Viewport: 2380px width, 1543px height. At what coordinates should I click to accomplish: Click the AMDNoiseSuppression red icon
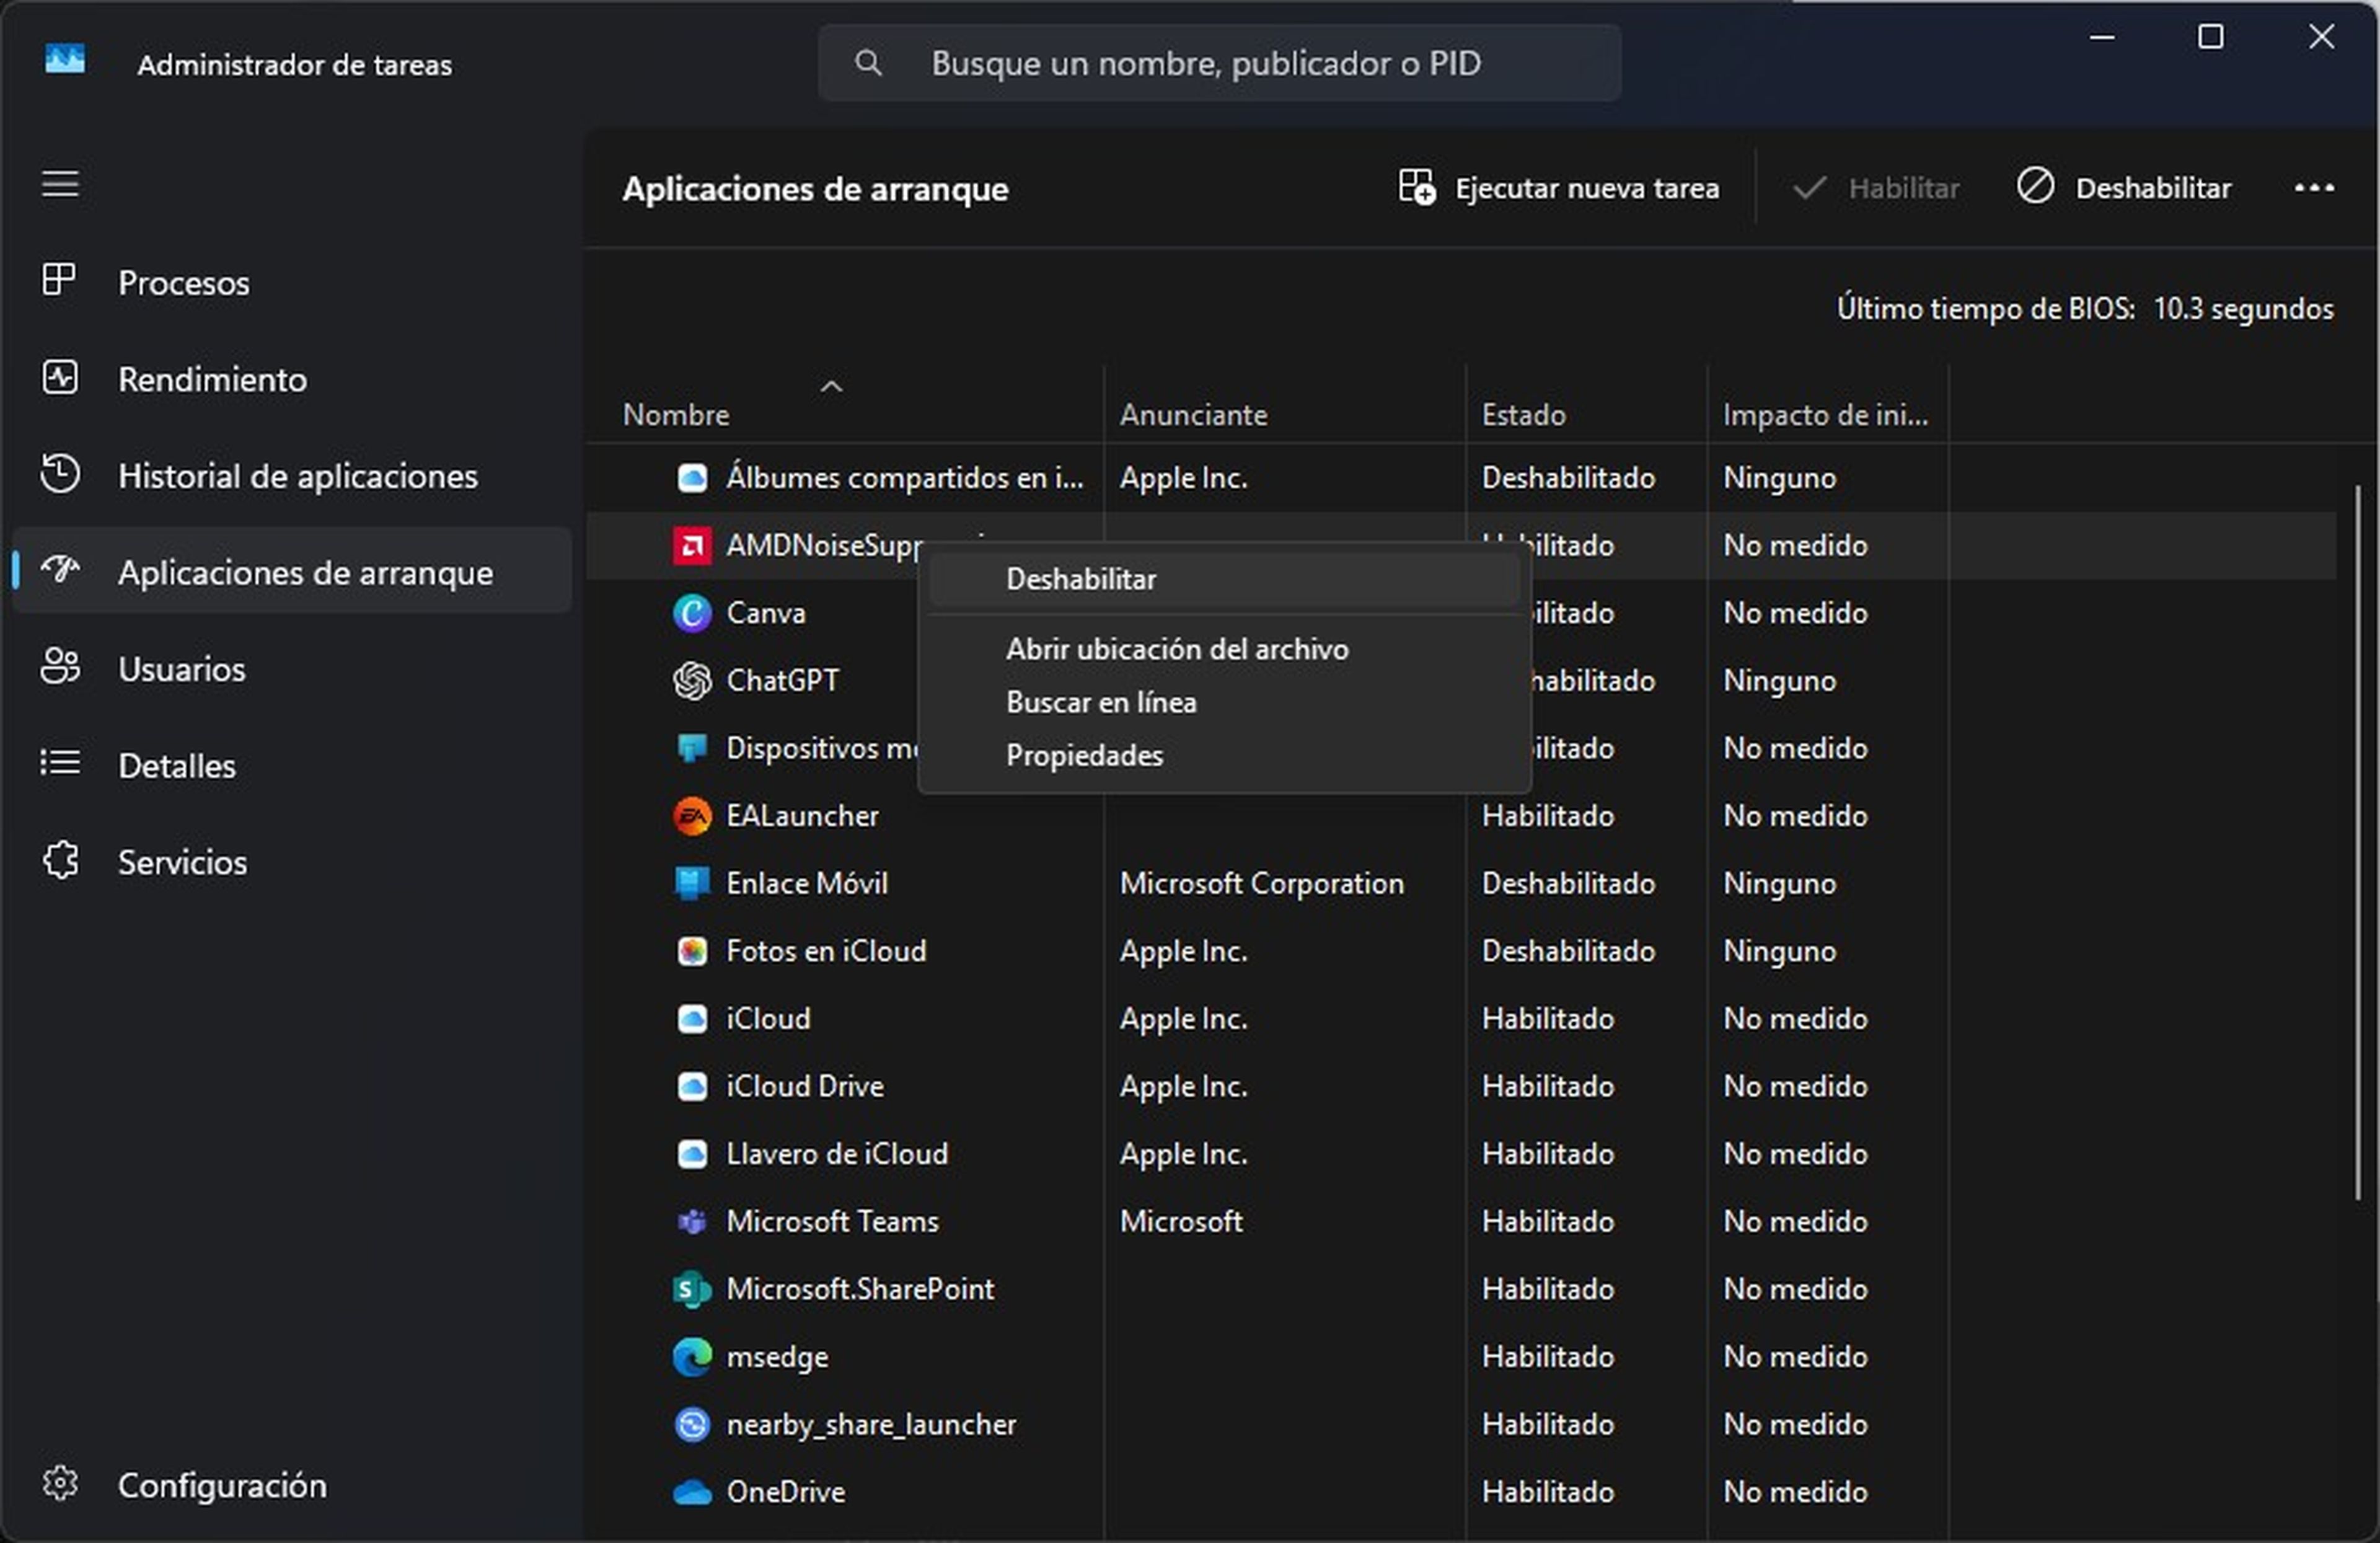[692, 545]
